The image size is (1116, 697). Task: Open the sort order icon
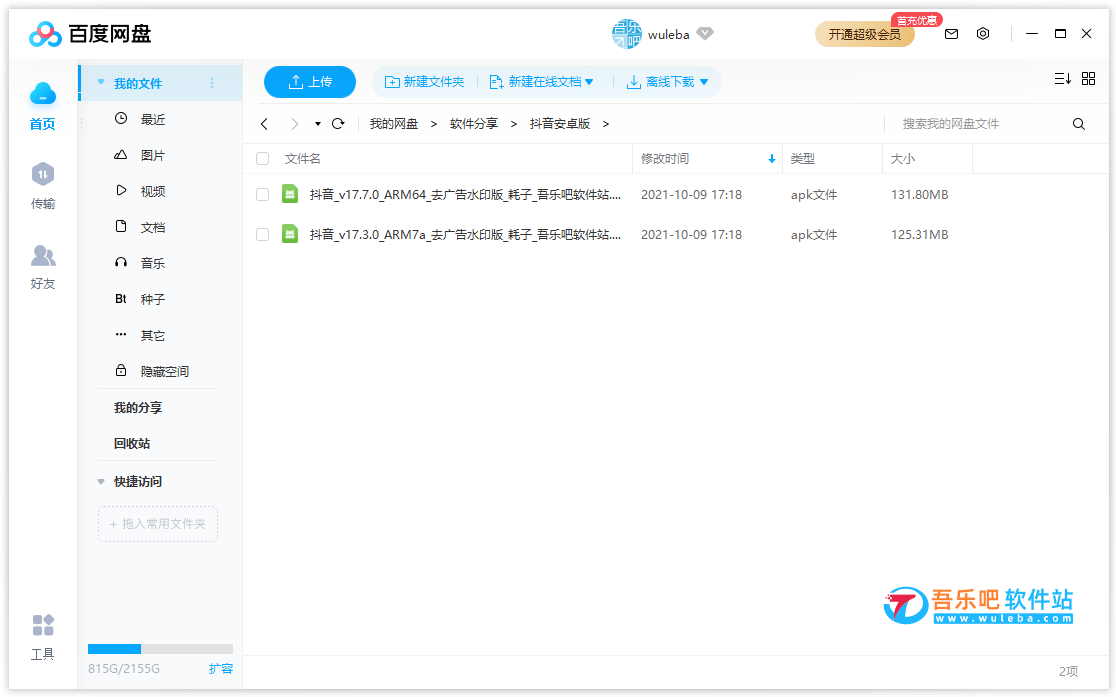(1063, 78)
